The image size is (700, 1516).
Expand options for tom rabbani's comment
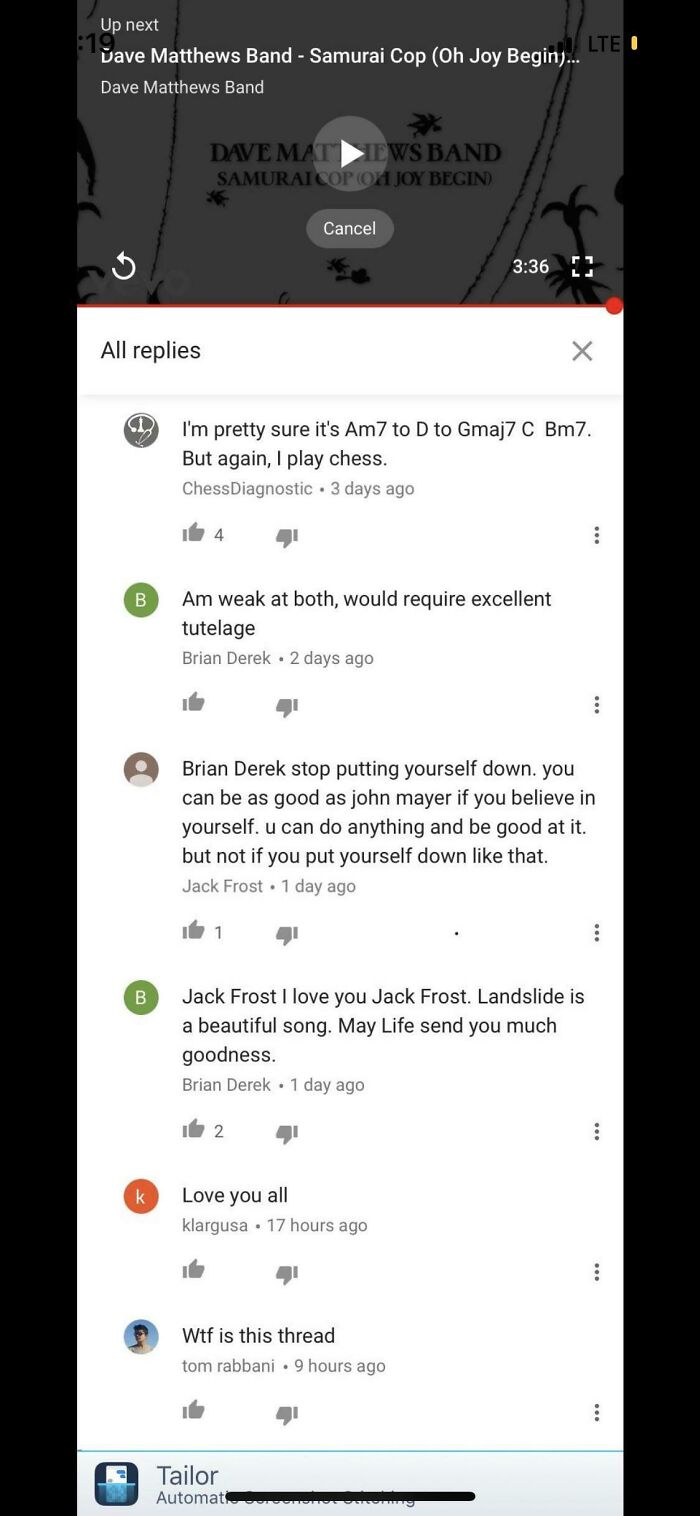click(x=596, y=1411)
